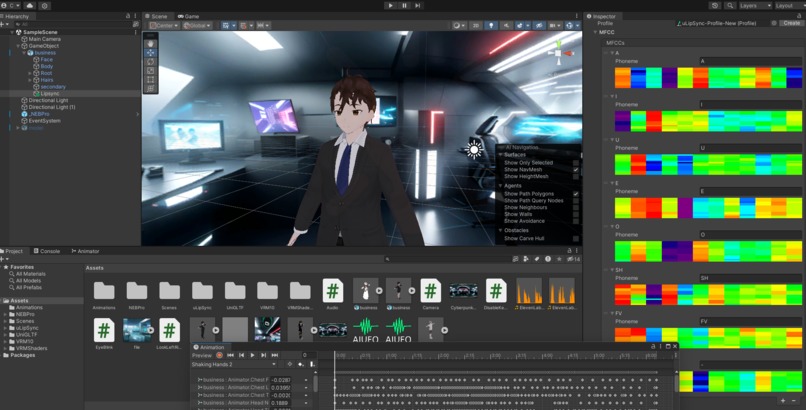Enable Show HeightMesh checkbox
806x410 pixels.
click(x=576, y=176)
